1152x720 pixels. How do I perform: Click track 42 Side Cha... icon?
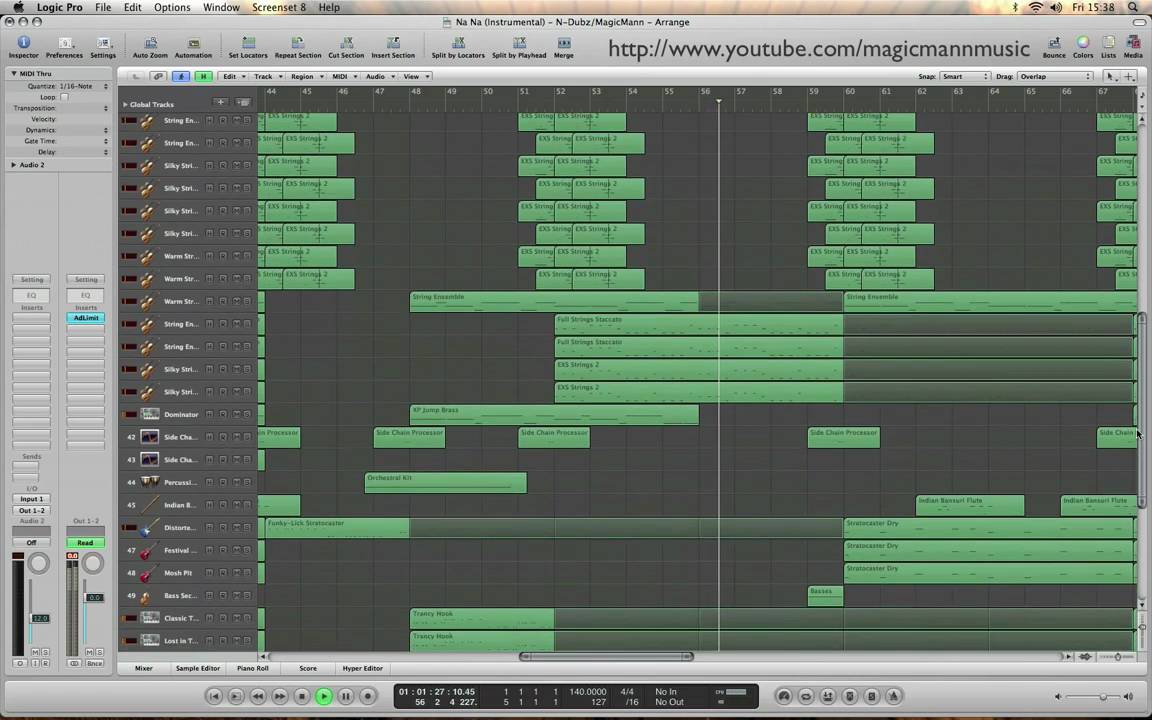pos(150,437)
